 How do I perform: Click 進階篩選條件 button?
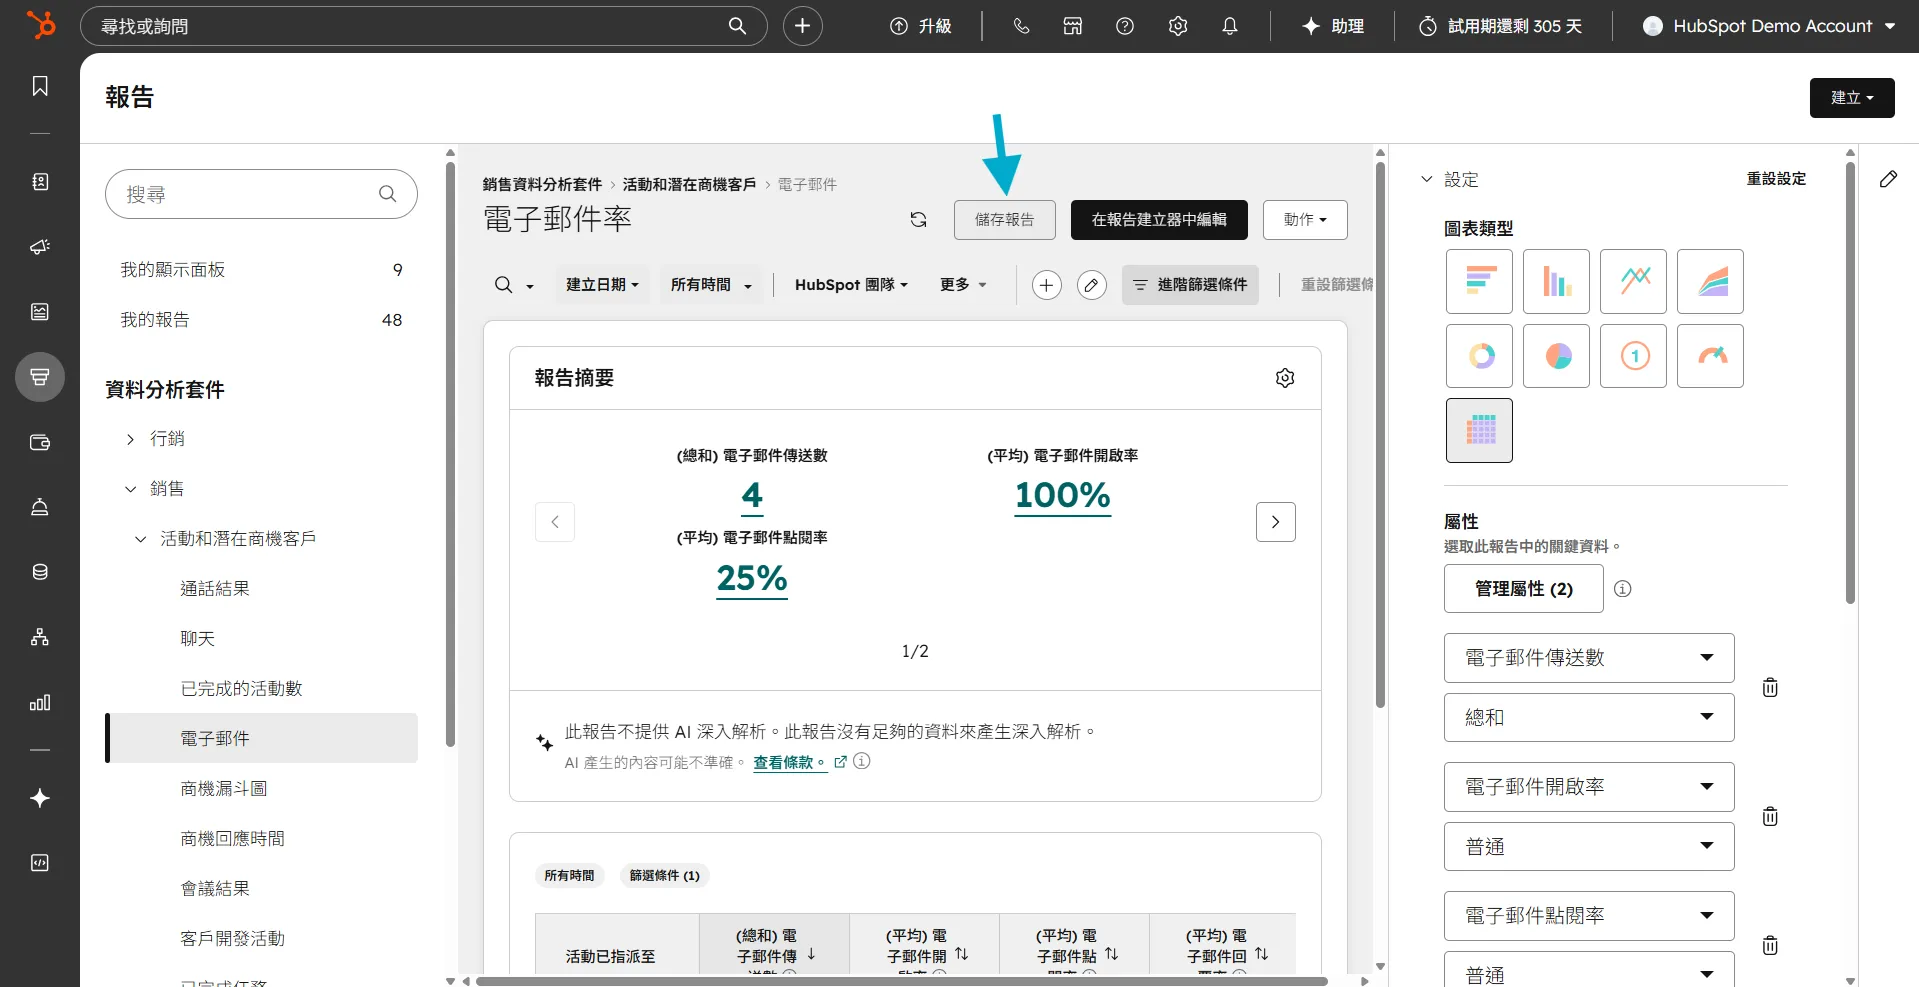[x=1190, y=285]
